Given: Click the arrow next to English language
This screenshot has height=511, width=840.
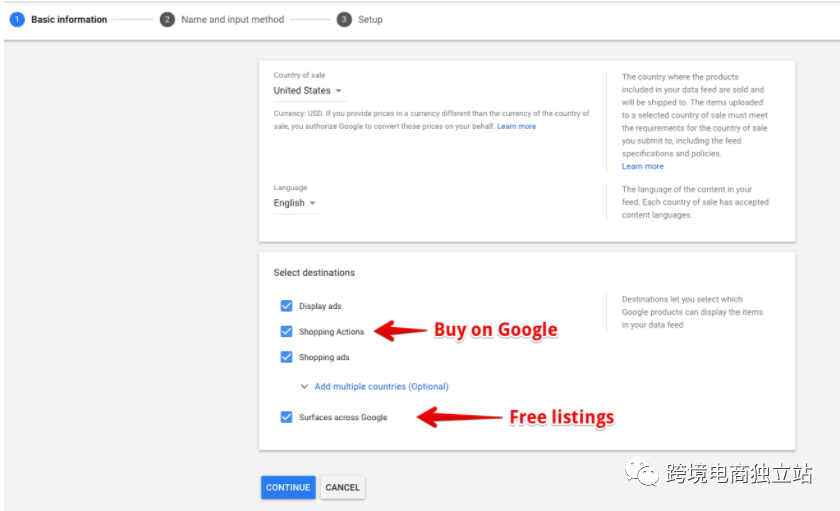Looking at the screenshot, I should pos(312,203).
